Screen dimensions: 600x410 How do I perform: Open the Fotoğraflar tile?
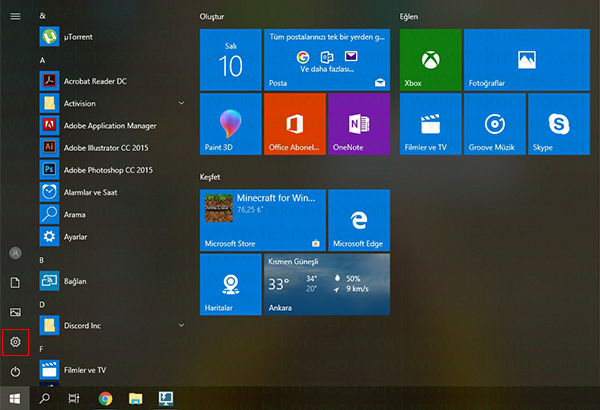(x=527, y=60)
